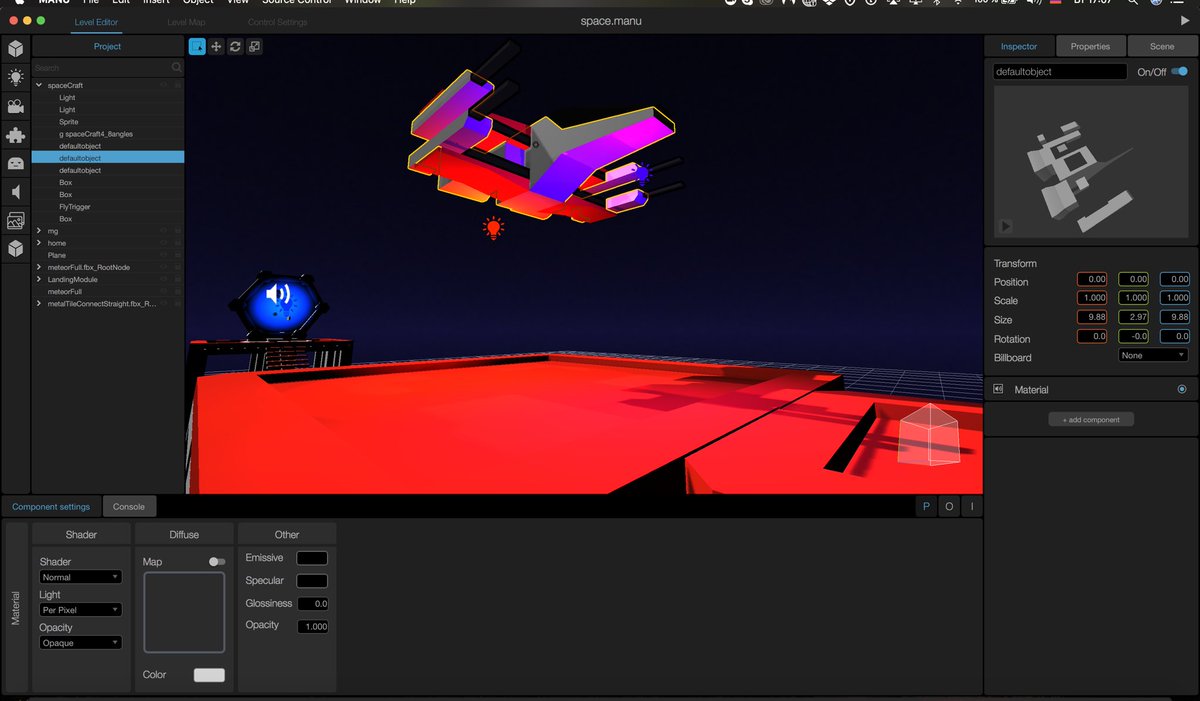Toggle visibility eye for spaceCraft

[x=163, y=85]
